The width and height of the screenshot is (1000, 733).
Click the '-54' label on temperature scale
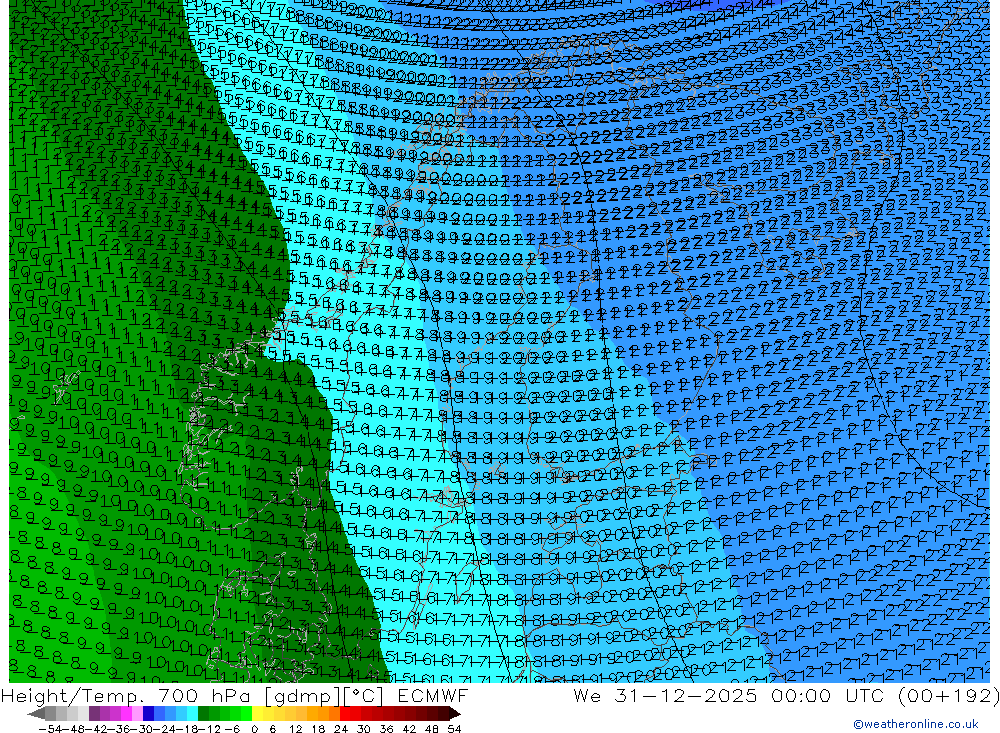(50, 729)
